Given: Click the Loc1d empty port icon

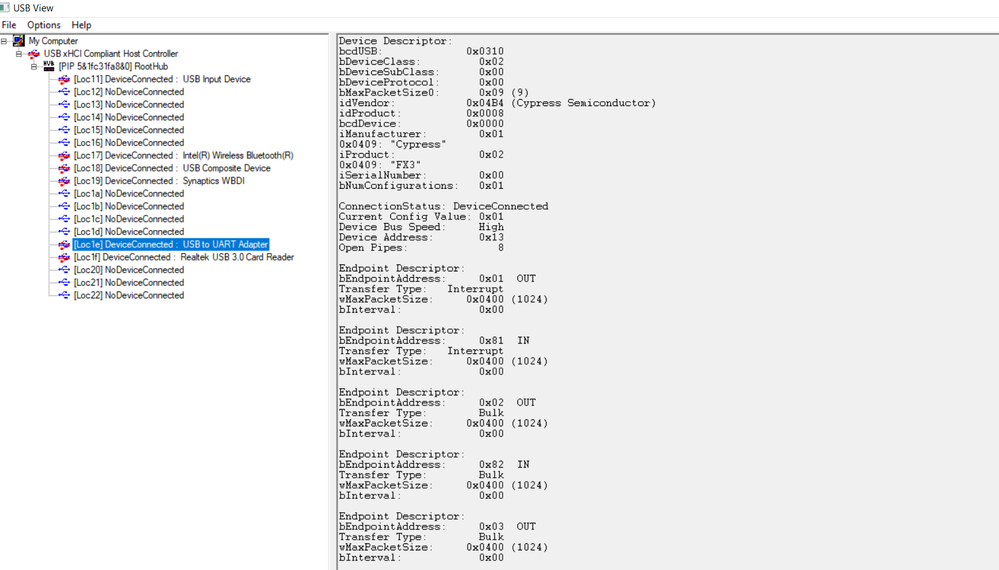Looking at the screenshot, I should coord(64,232).
